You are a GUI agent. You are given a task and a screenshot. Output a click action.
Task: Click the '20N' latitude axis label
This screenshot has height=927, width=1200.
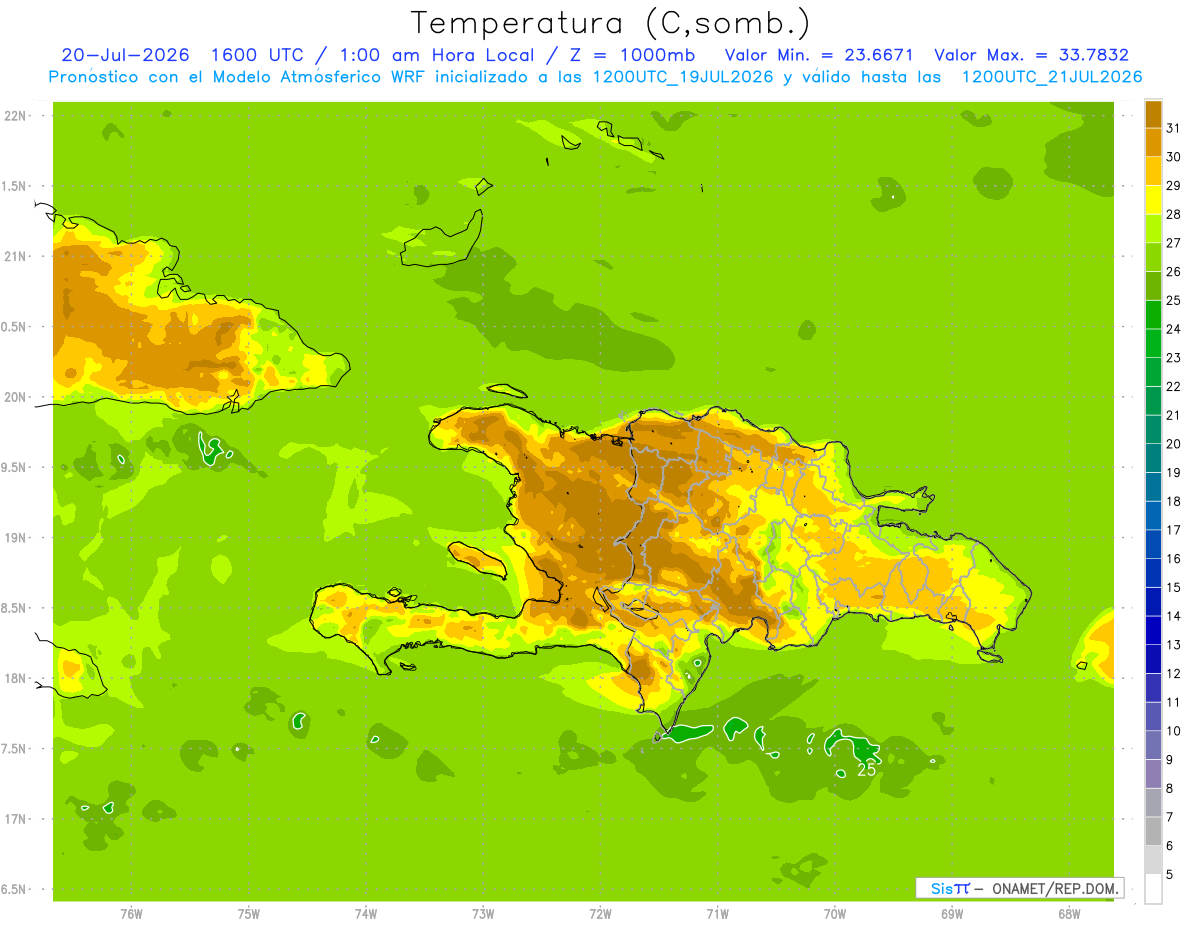tap(16, 397)
